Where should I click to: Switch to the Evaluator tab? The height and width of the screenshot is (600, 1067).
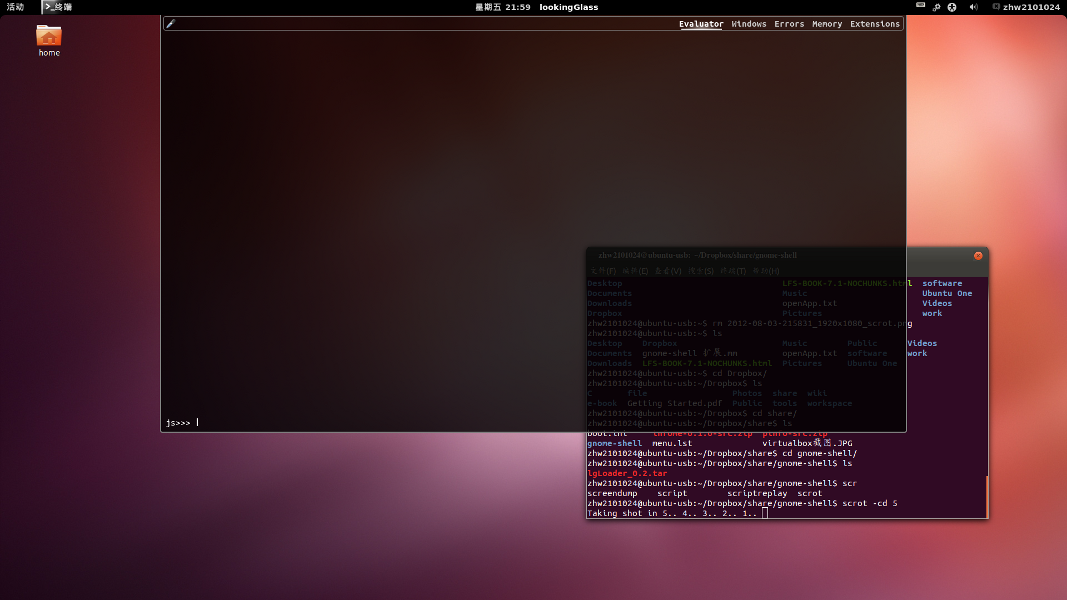701,24
